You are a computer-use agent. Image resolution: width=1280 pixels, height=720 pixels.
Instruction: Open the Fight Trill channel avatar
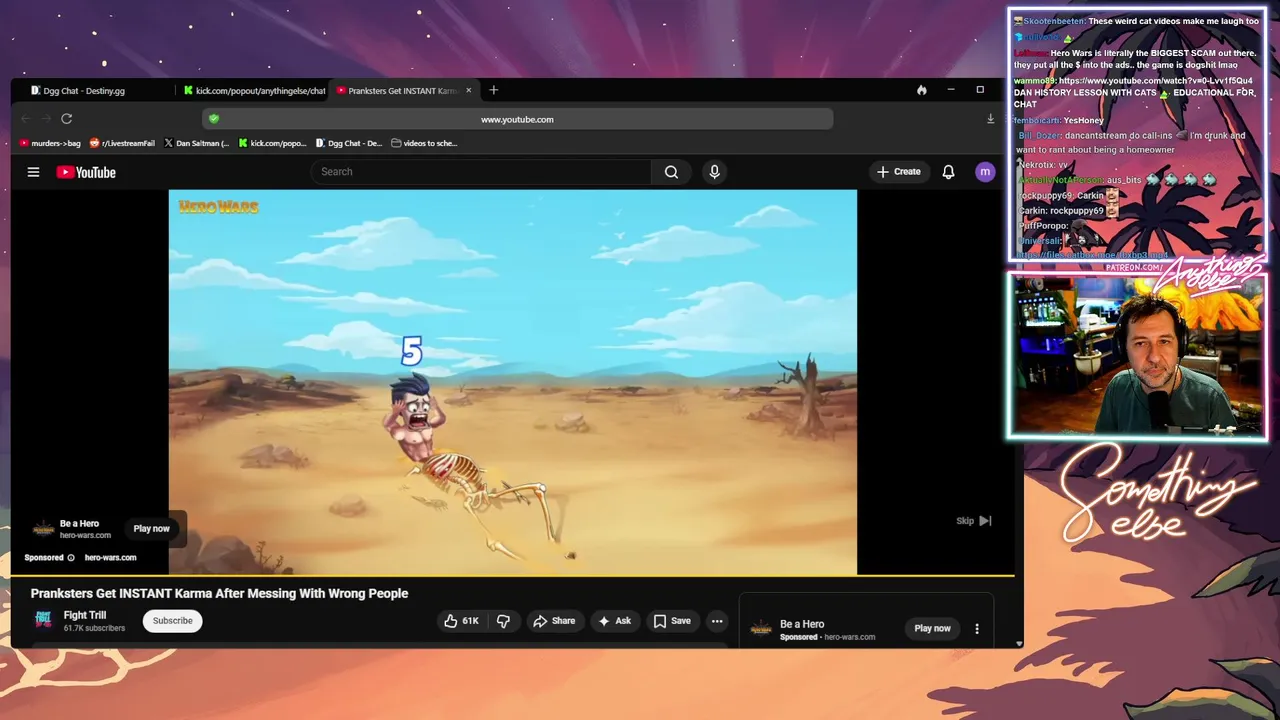43,620
